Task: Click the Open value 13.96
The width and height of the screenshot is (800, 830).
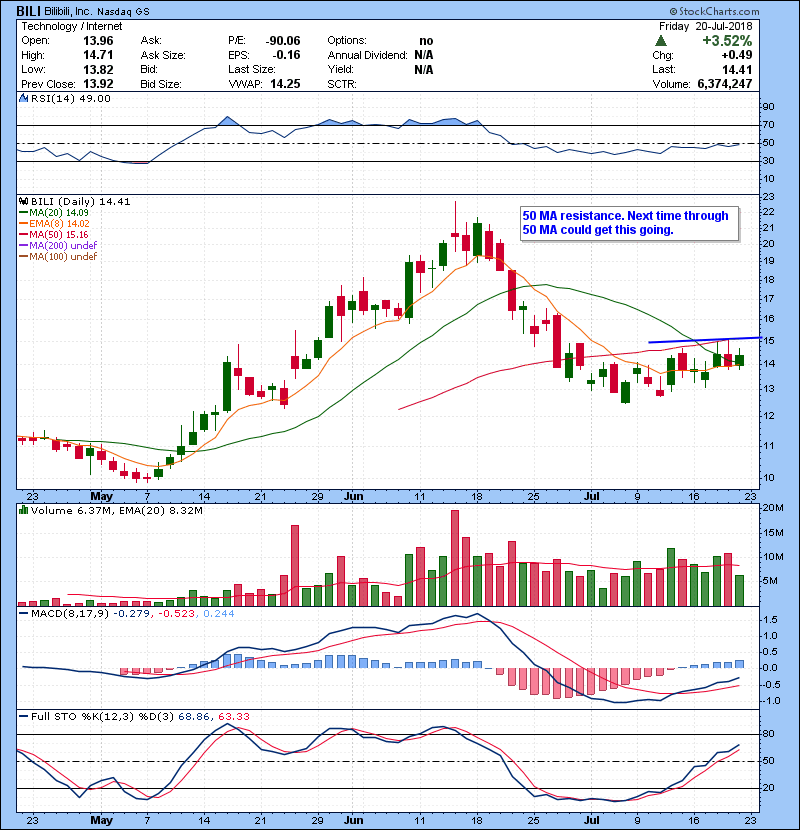Action: click(x=98, y=41)
